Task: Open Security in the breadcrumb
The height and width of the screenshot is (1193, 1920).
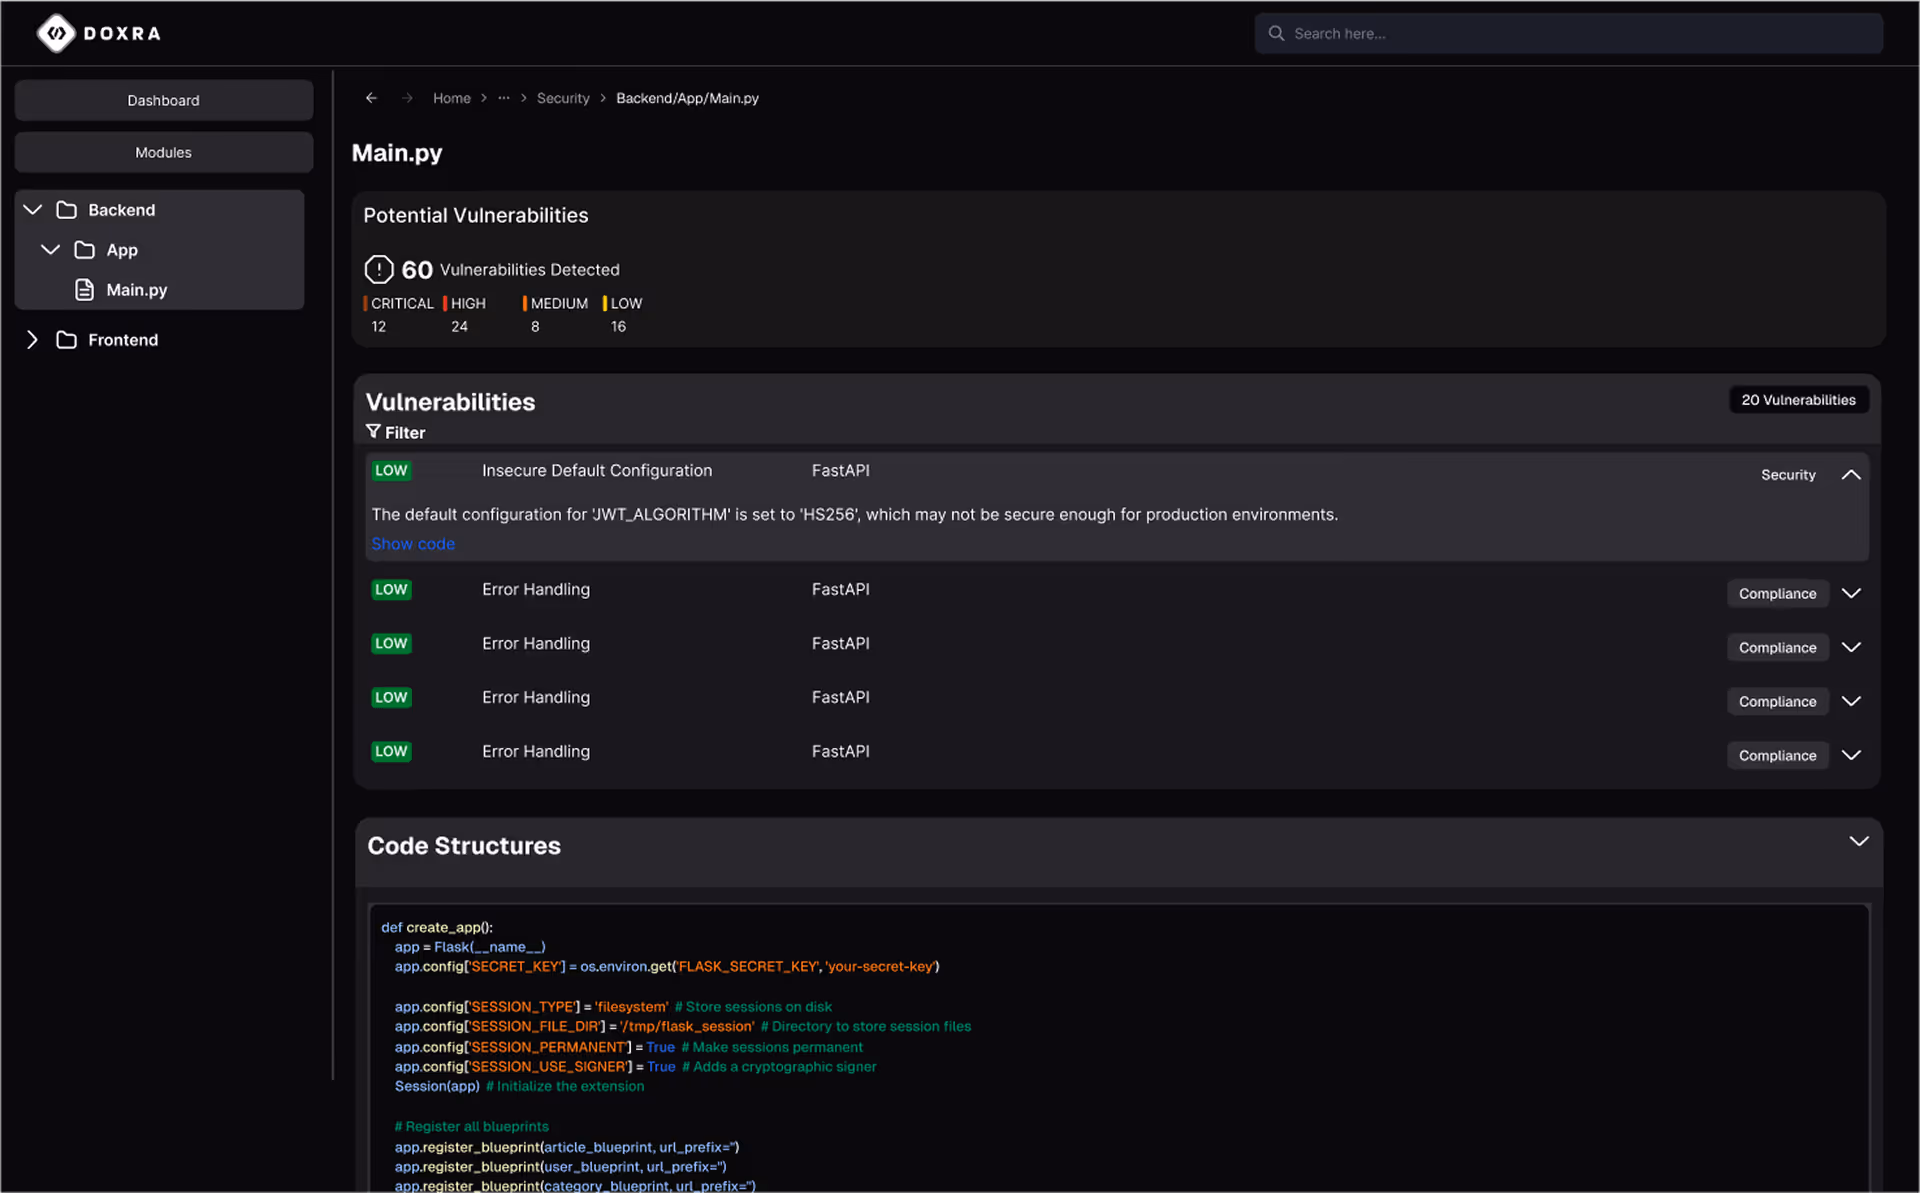Action: click(x=563, y=98)
